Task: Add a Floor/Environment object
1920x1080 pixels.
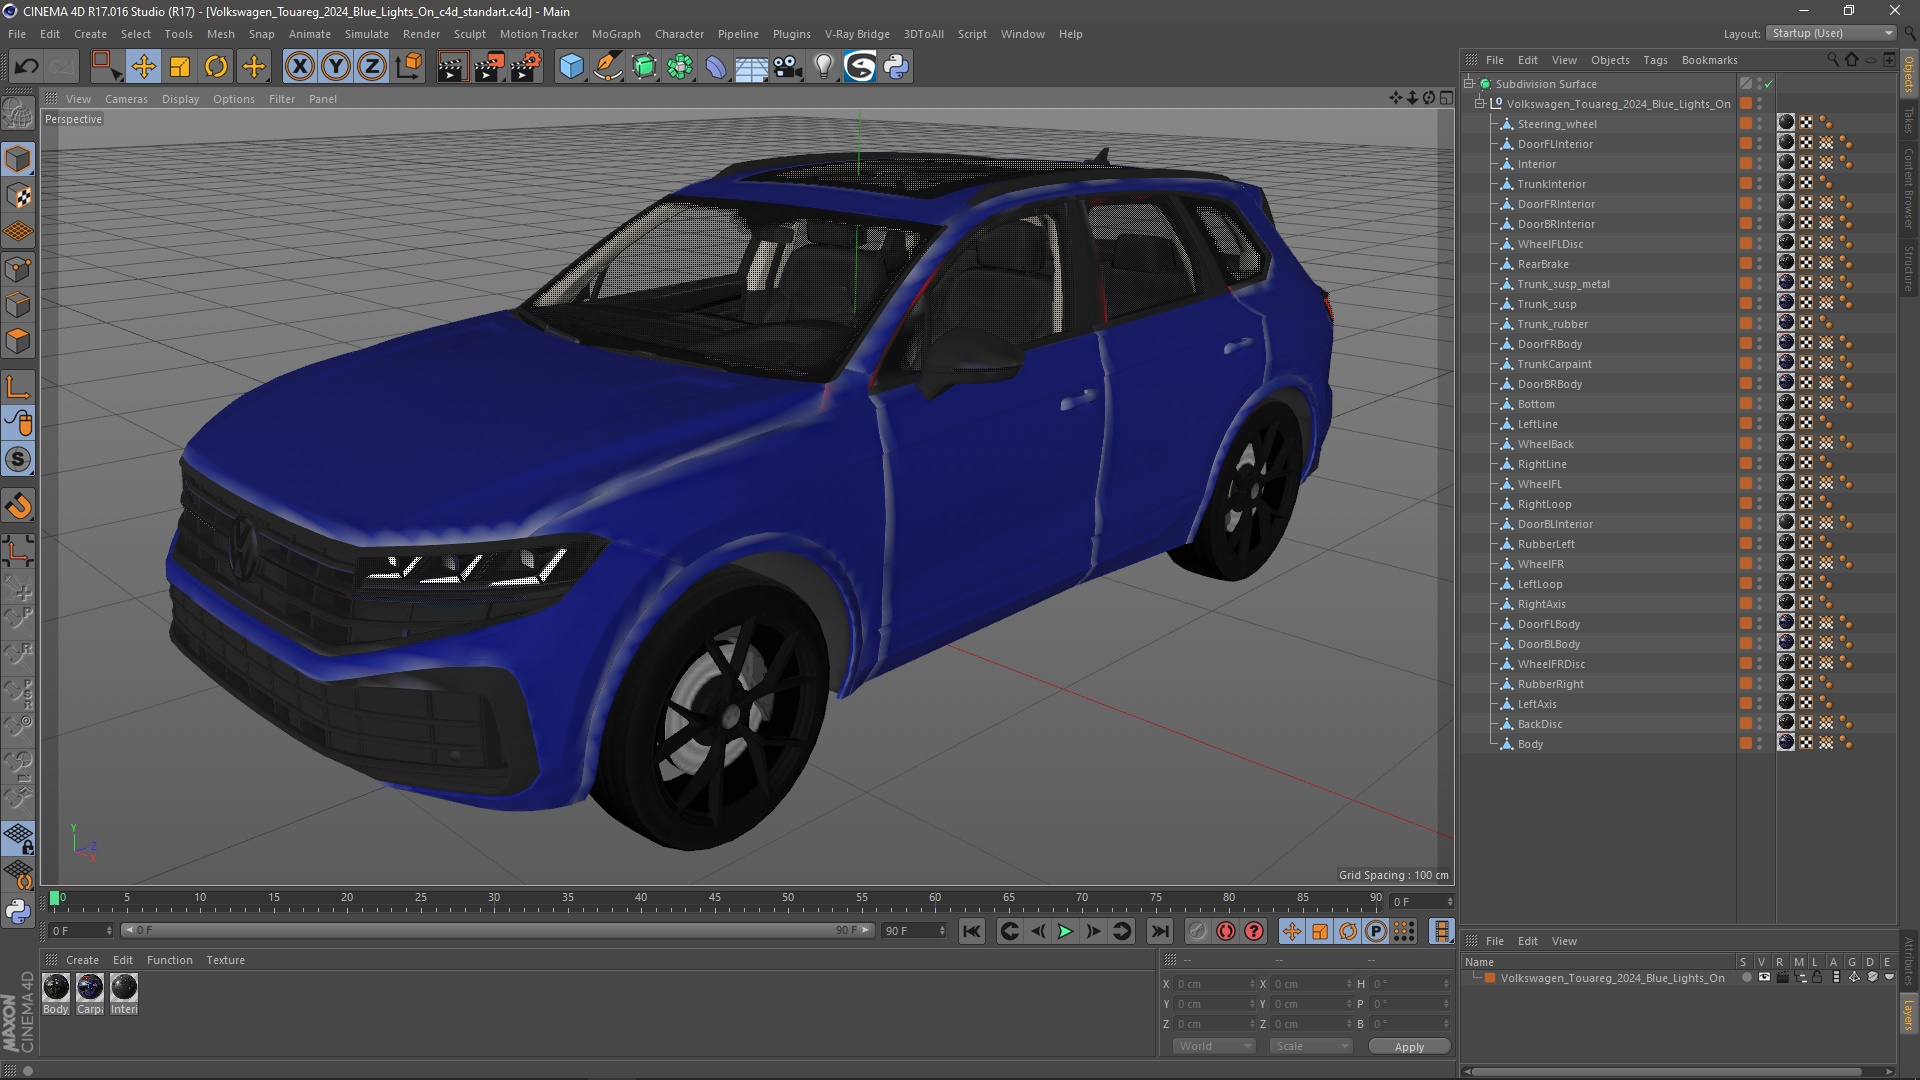Action: click(x=752, y=67)
